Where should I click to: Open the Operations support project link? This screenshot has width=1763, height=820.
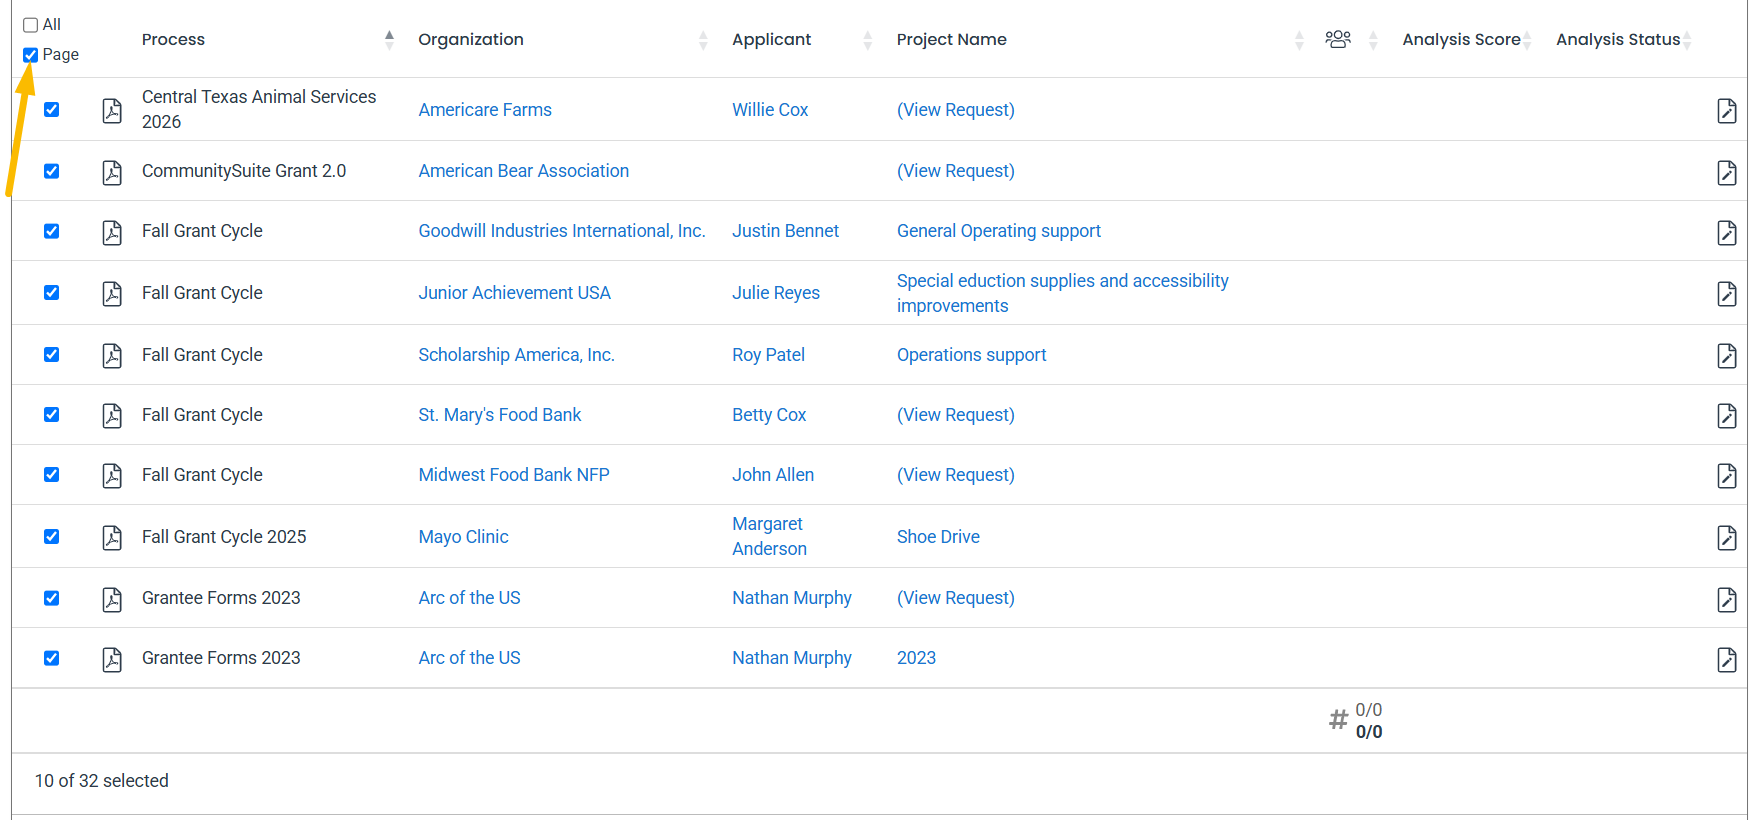click(972, 355)
